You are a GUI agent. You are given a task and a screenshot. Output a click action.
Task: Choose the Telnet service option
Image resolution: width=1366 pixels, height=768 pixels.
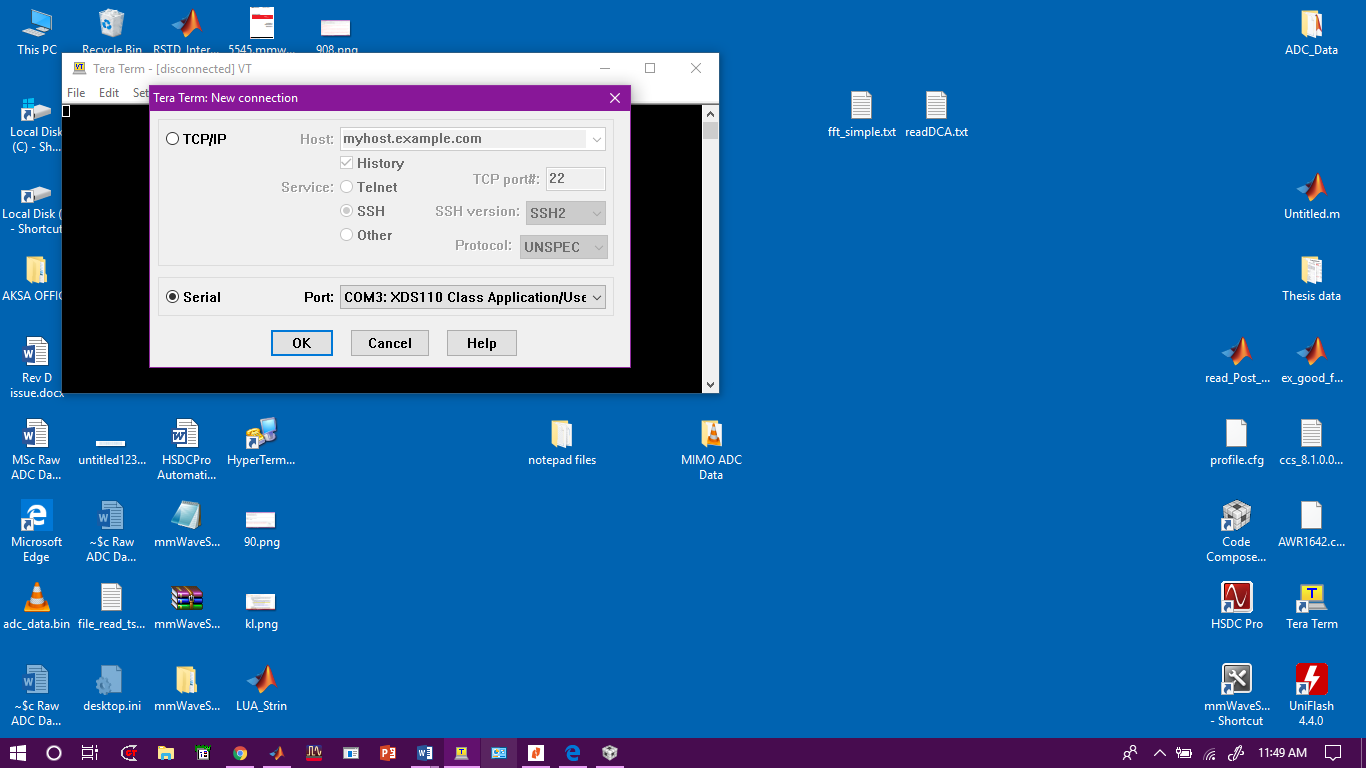(347, 187)
